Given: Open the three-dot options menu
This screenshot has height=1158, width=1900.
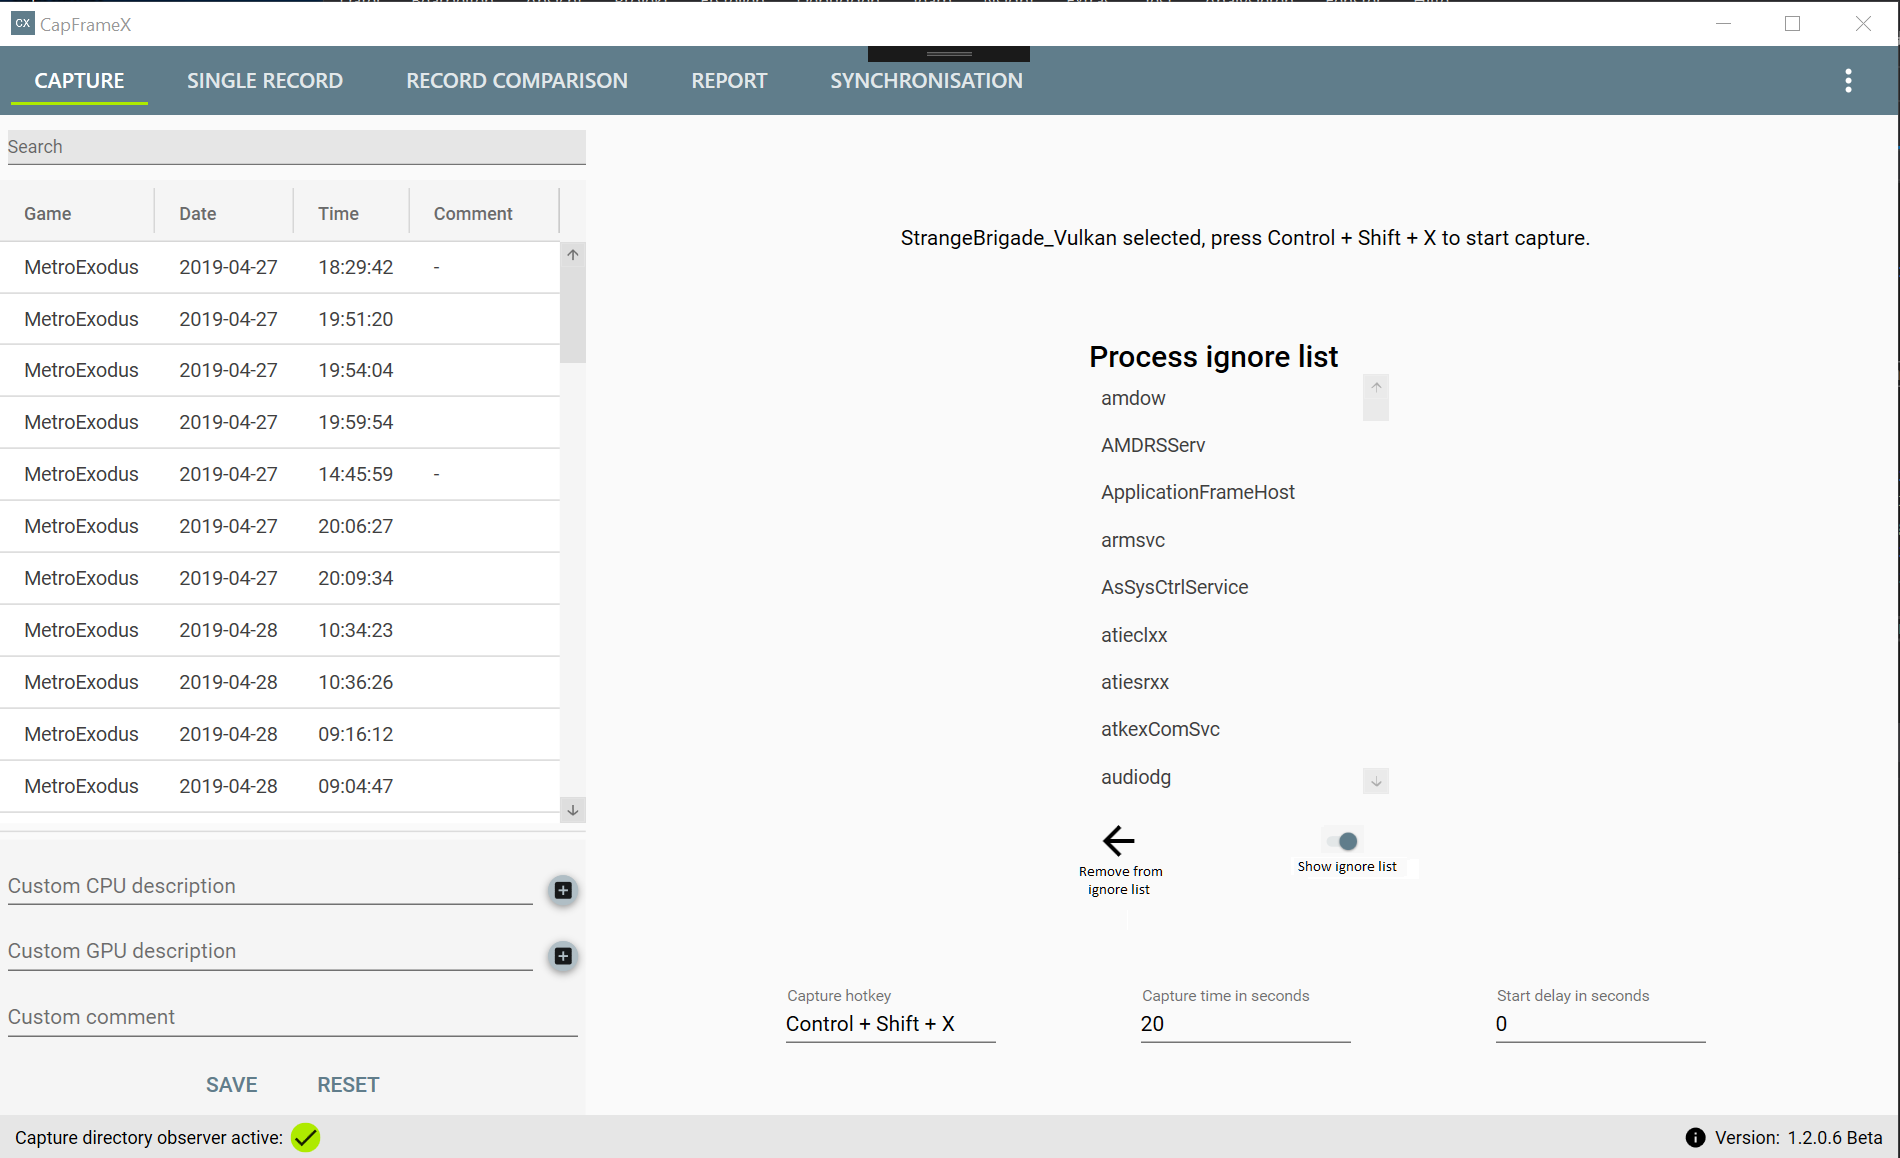Looking at the screenshot, I should pos(1848,81).
